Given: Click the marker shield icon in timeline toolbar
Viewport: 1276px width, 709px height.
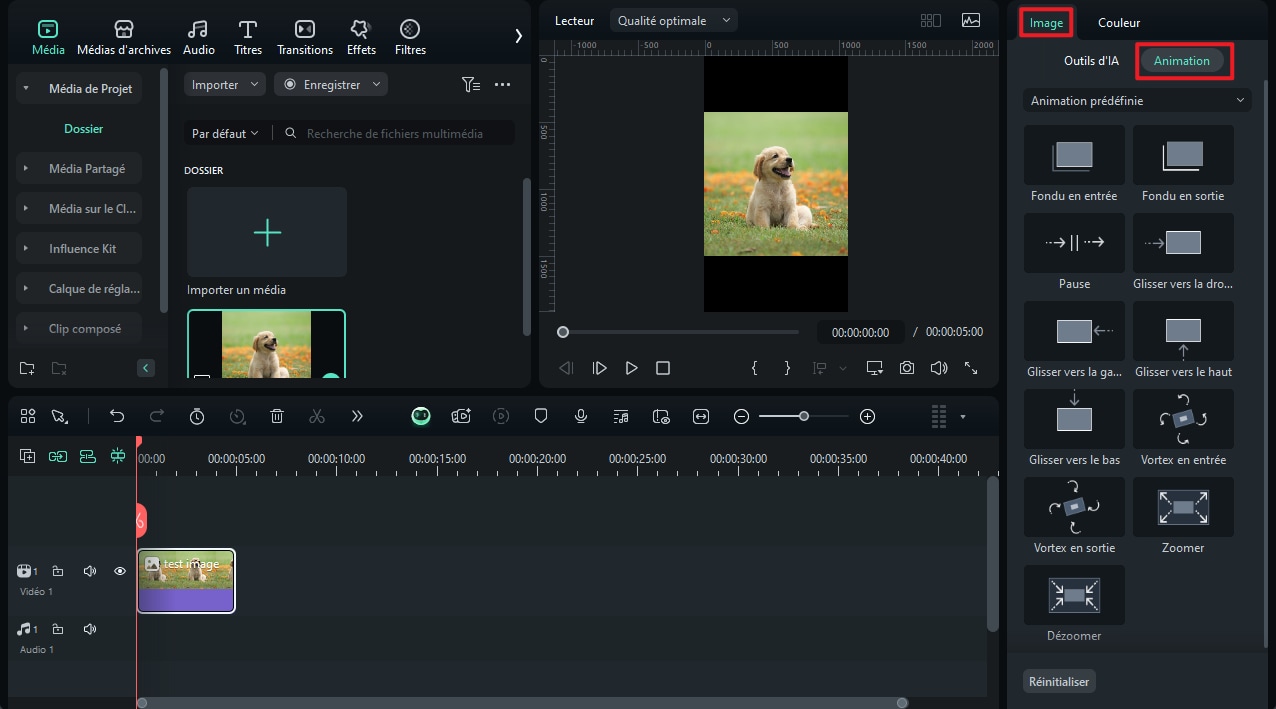Looking at the screenshot, I should point(541,416).
